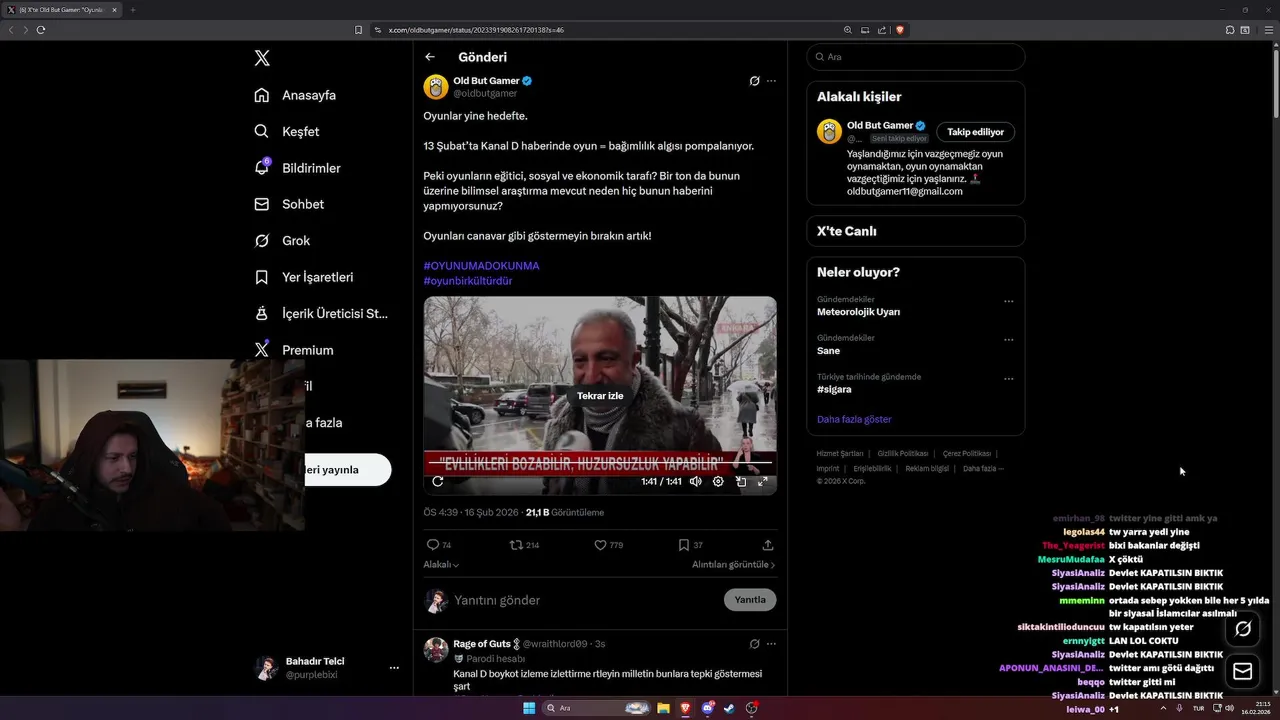The height and width of the screenshot is (720, 1280).
Task: Open Anasayfa in the sidebar
Action: [x=295, y=95]
